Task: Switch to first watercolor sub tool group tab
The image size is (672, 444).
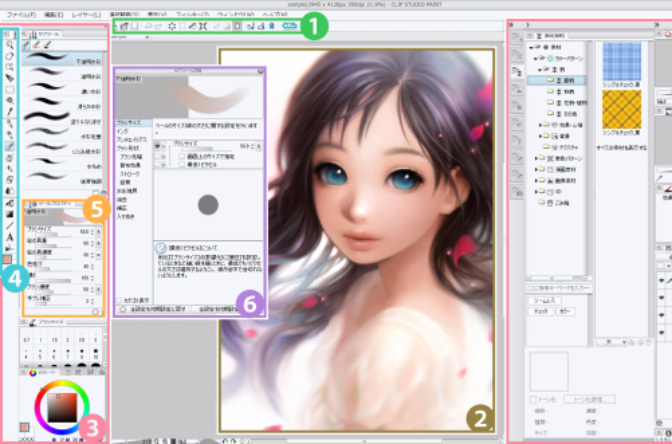Action: coord(26,45)
